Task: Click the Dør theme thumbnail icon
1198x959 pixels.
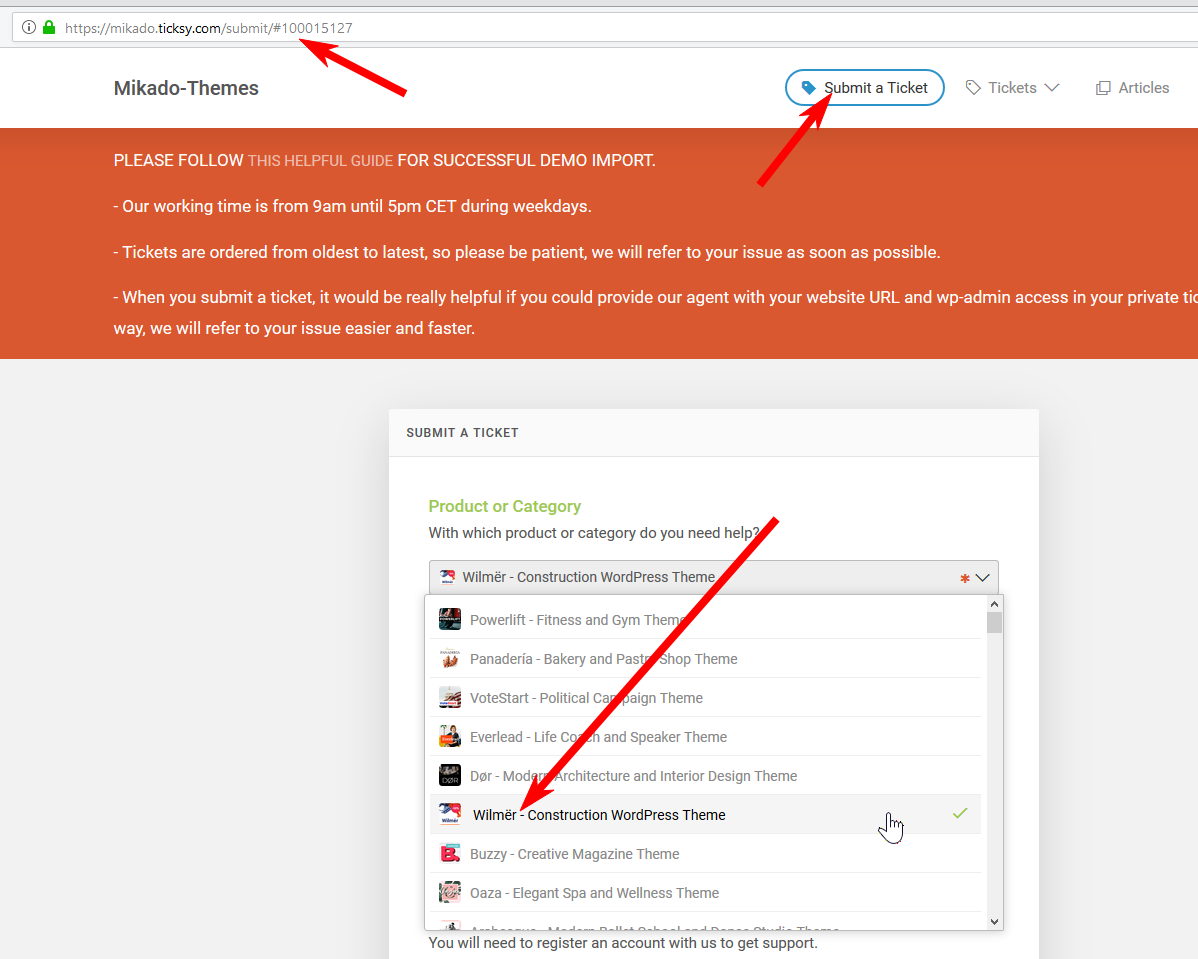Action: (x=449, y=776)
